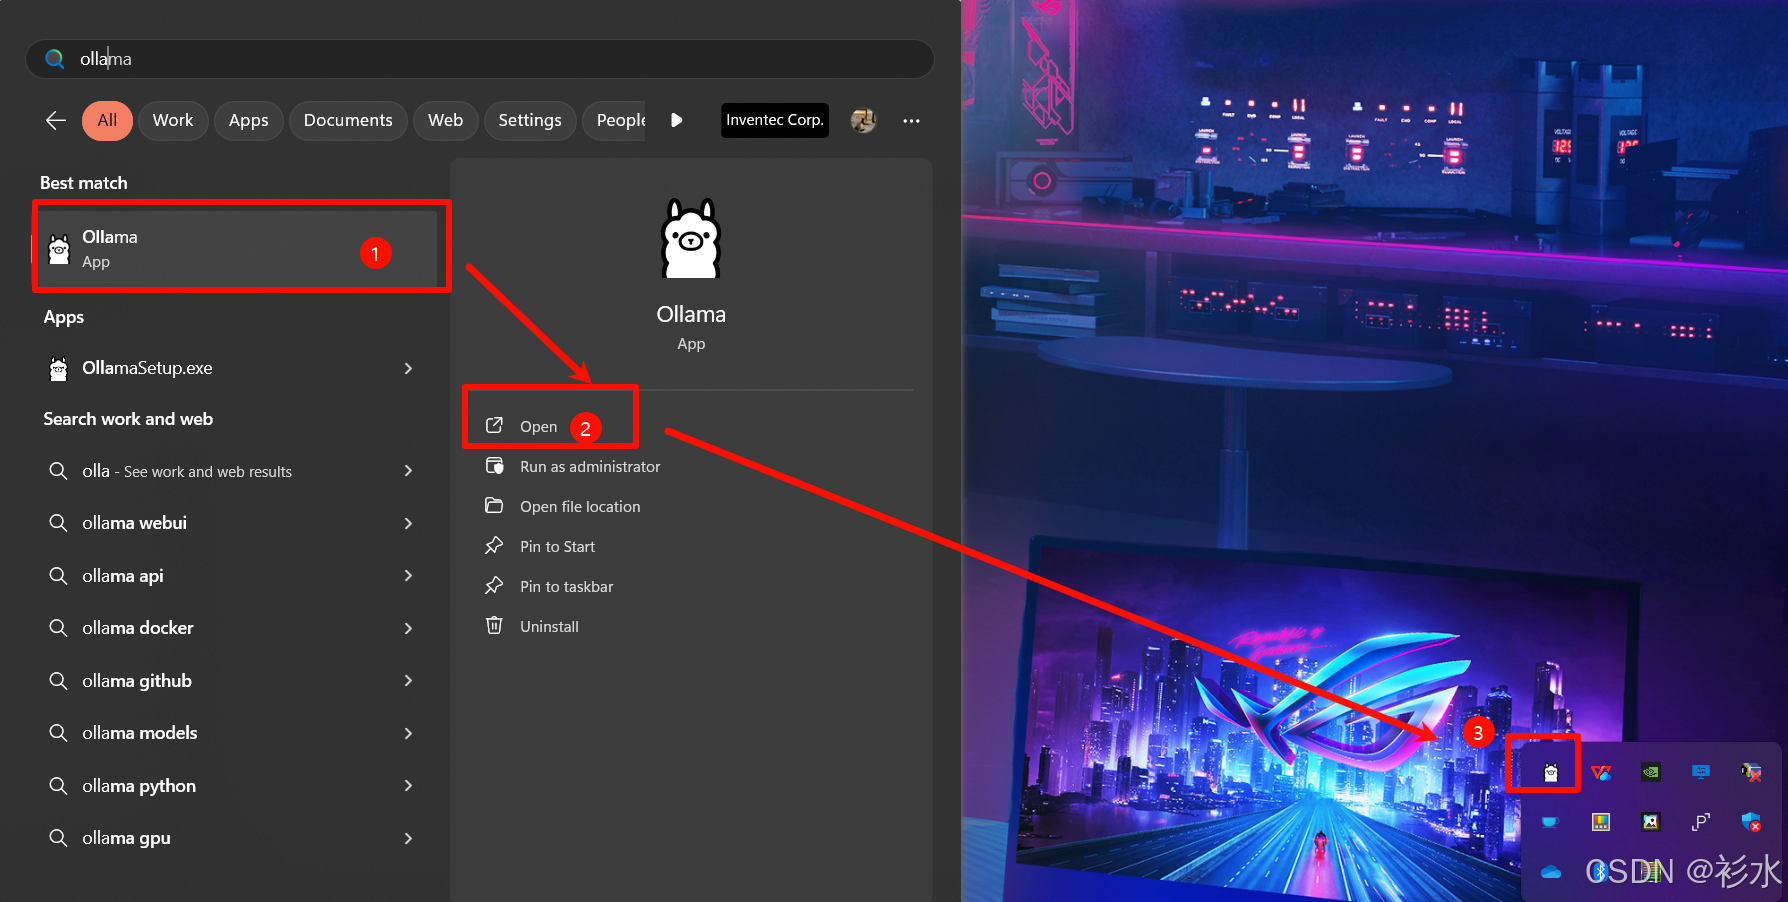Viewport: 1788px width, 902px height.
Task: Expand the 'ollama docker' suggestion chevron
Action: 408,628
